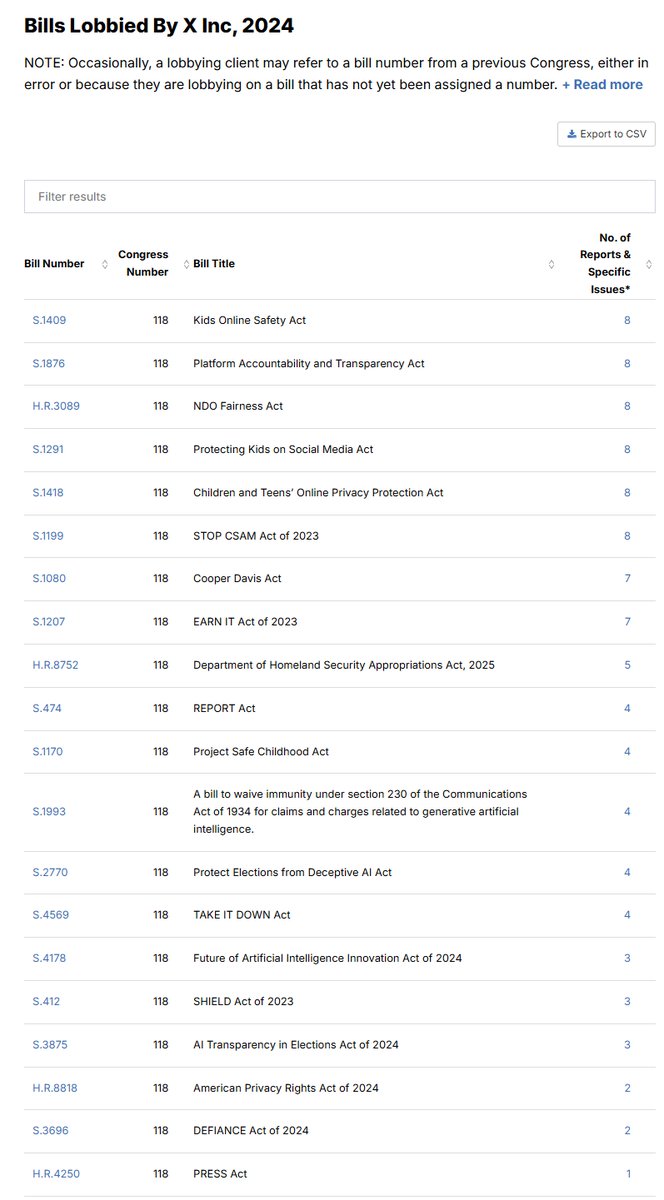The height and width of the screenshot is (1200, 664).
Task: Open reports count for REPORT Act row
Action: [x=627, y=709]
